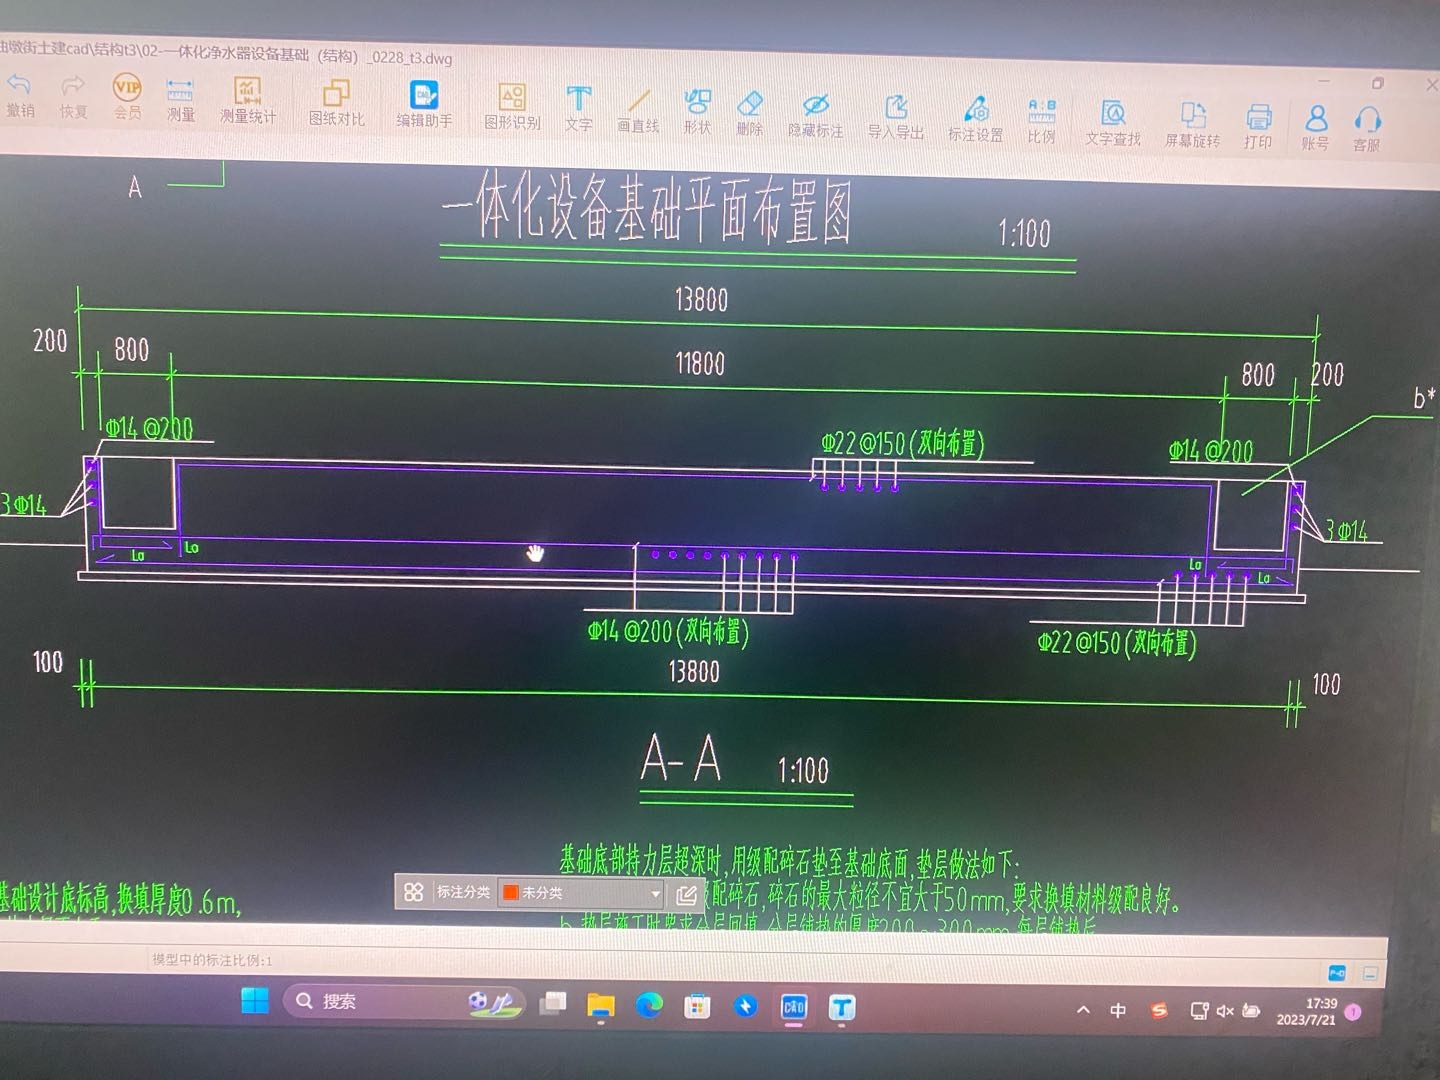Click the blue status bar icon at bottom right
This screenshot has width=1440, height=1080.
point(1337,972)
